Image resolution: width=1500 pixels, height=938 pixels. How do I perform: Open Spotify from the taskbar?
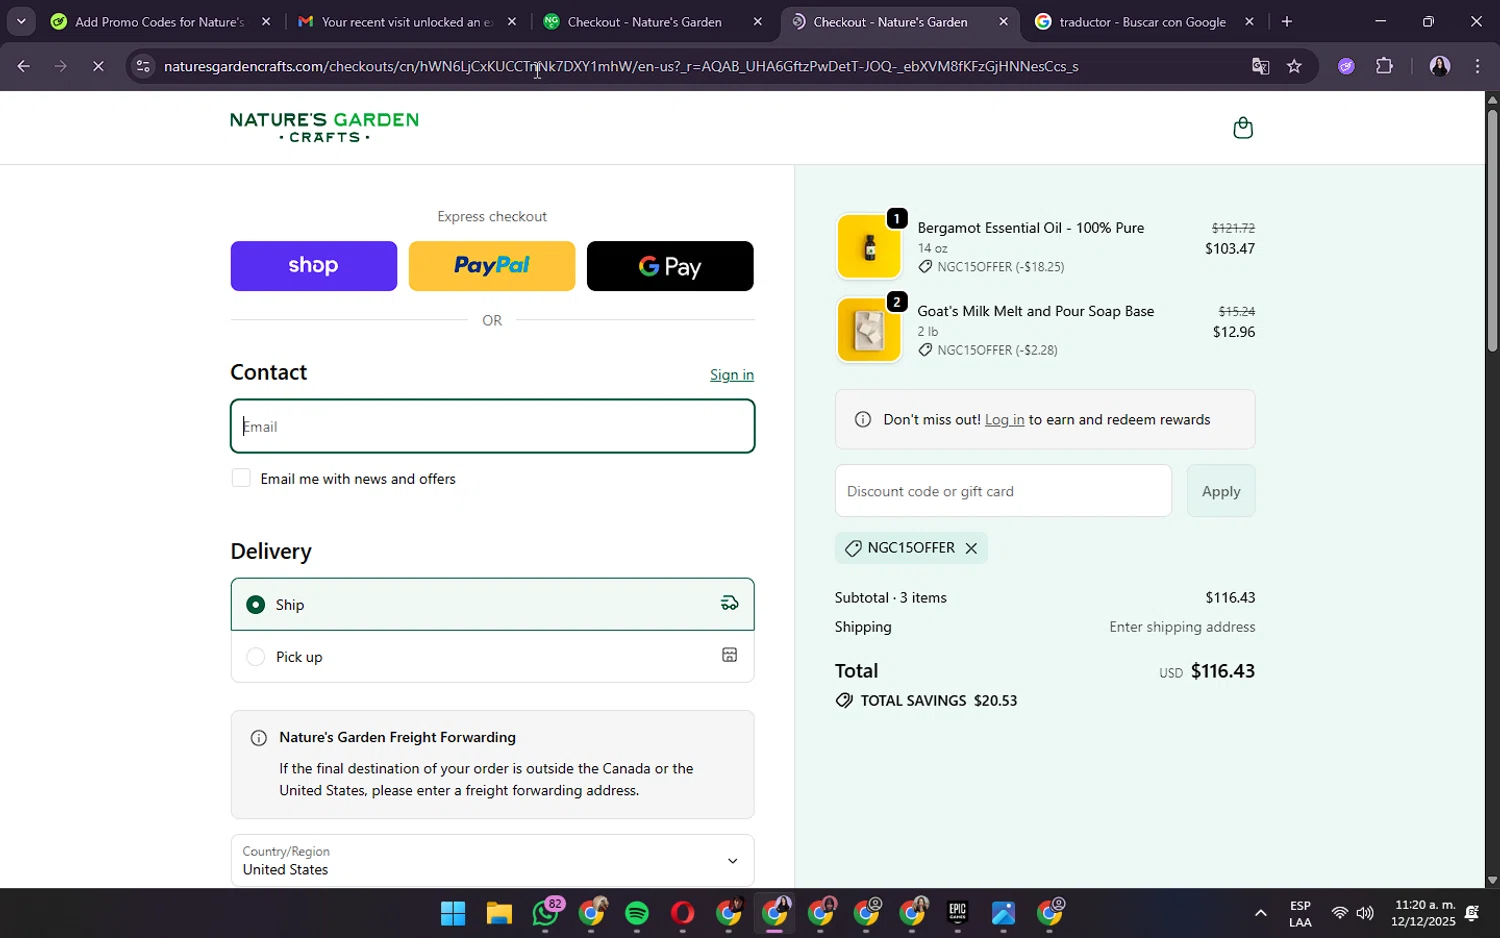point(637,913)
